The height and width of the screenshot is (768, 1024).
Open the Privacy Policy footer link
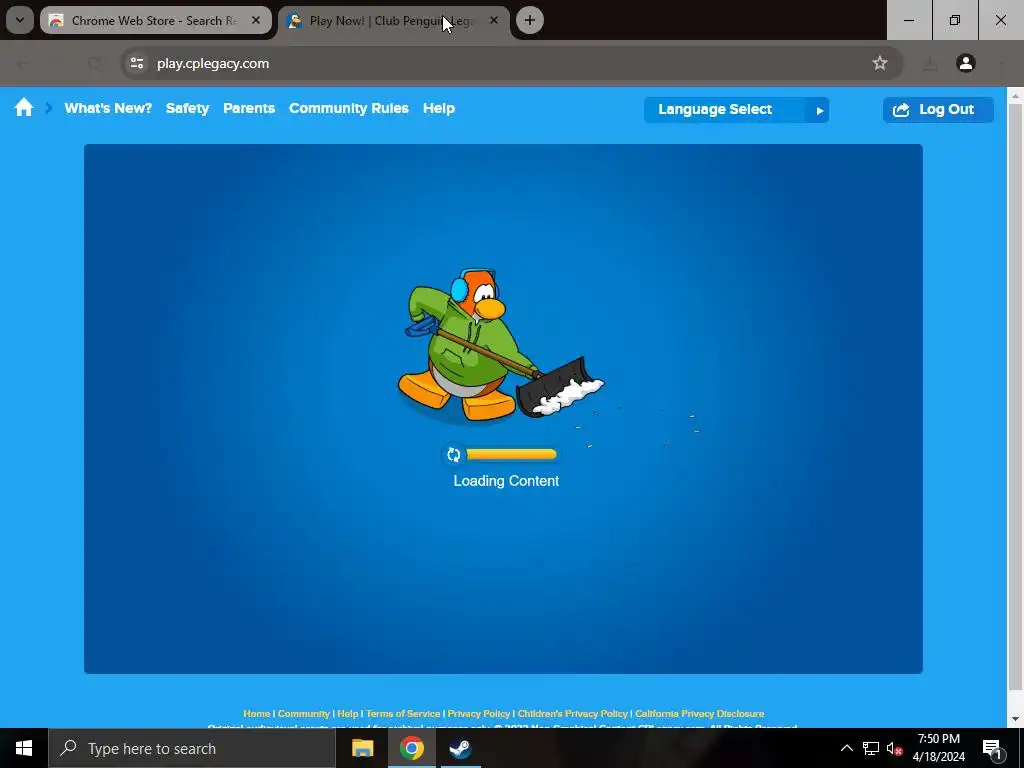[479, 714]
